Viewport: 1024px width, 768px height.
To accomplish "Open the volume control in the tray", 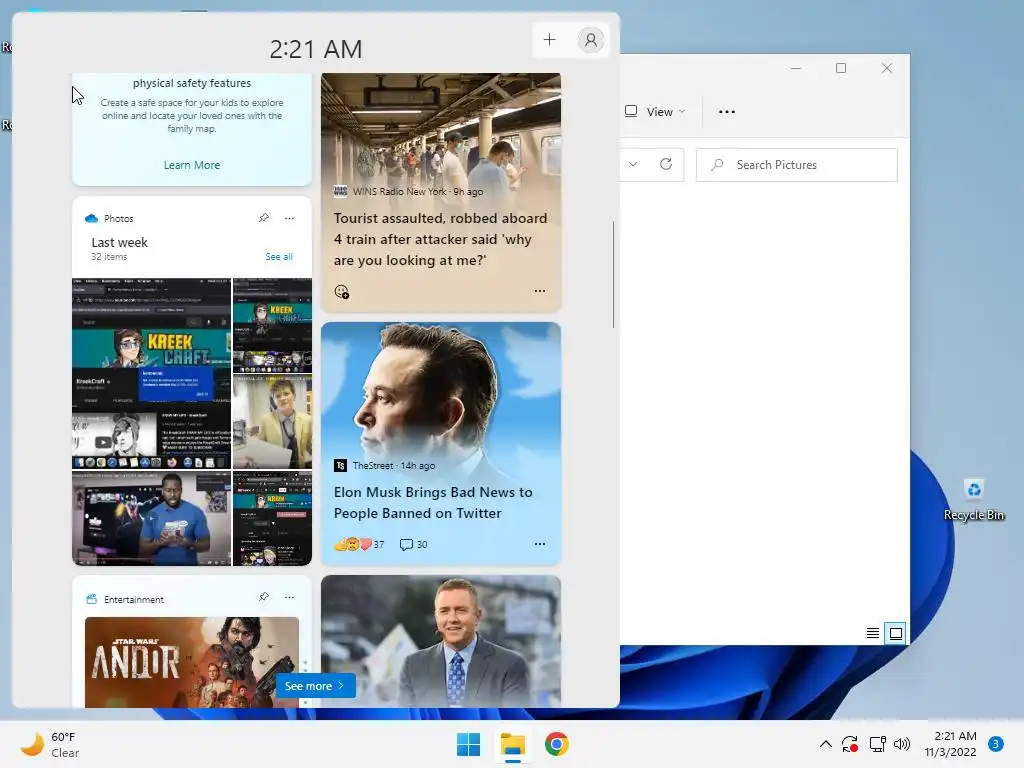I will click(902, 744).
